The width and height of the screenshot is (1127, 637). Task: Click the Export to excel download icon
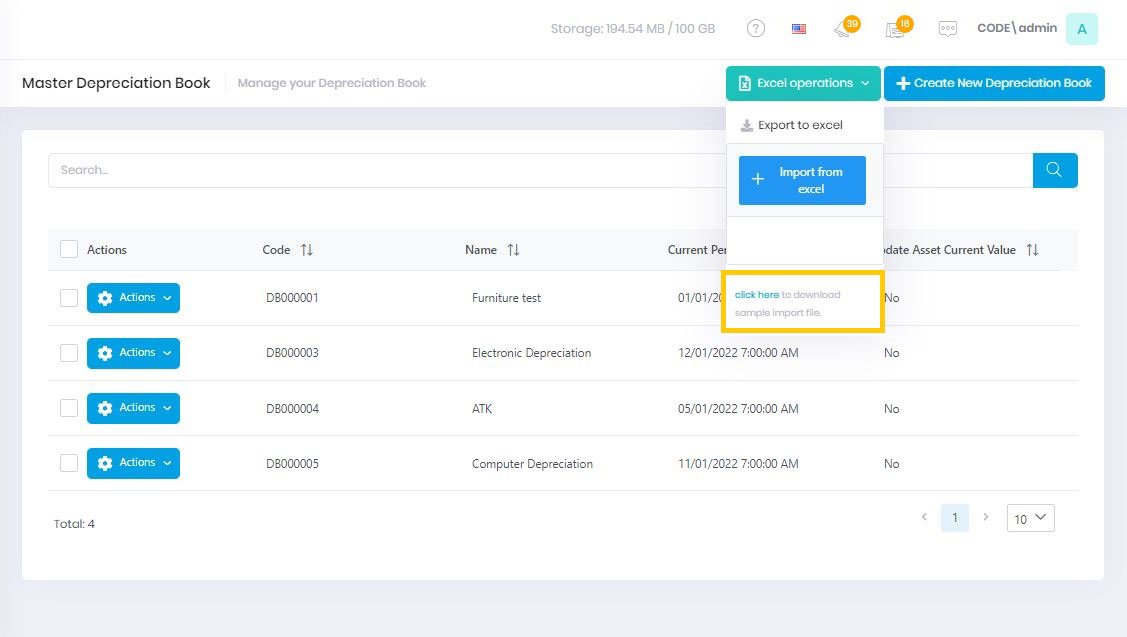click(x=747, y=124)
